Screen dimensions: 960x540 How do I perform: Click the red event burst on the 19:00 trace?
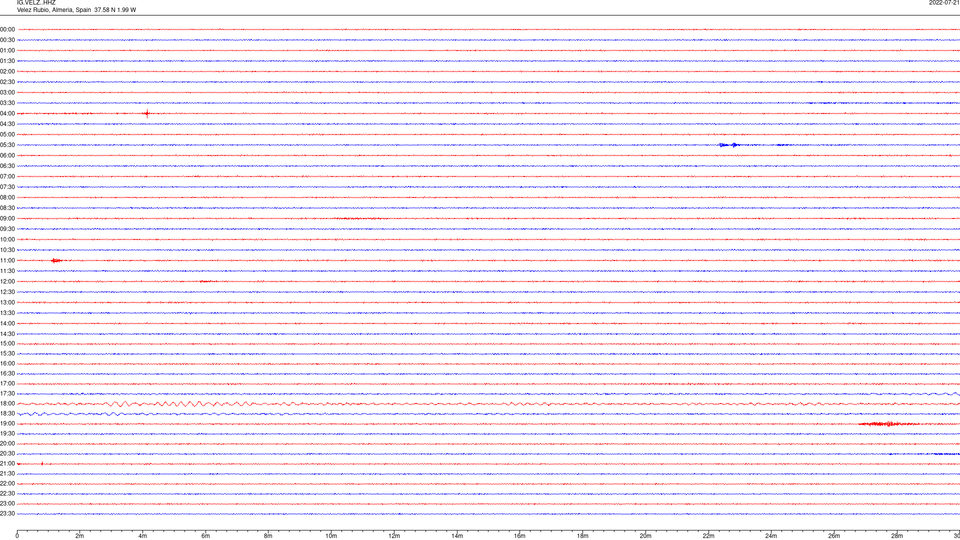point(888,424)
